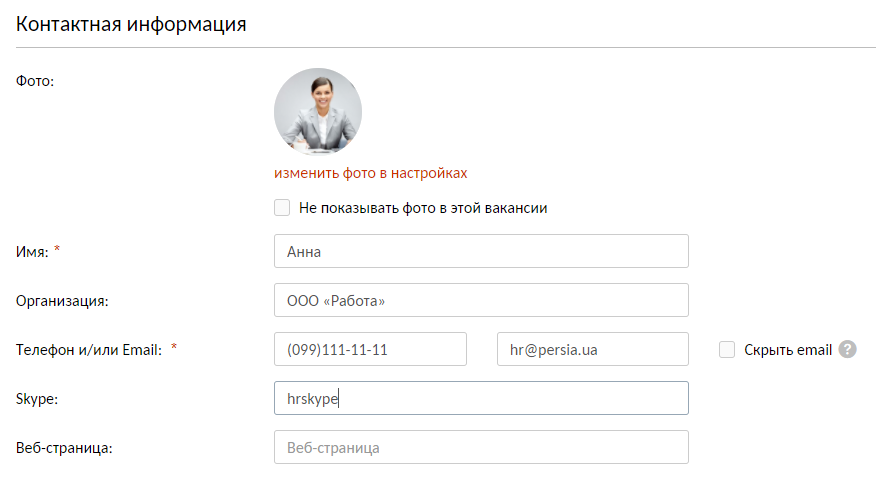Click the Организация: field label
The height and width of the screenshot is (482, 876).
coord(62,300)
